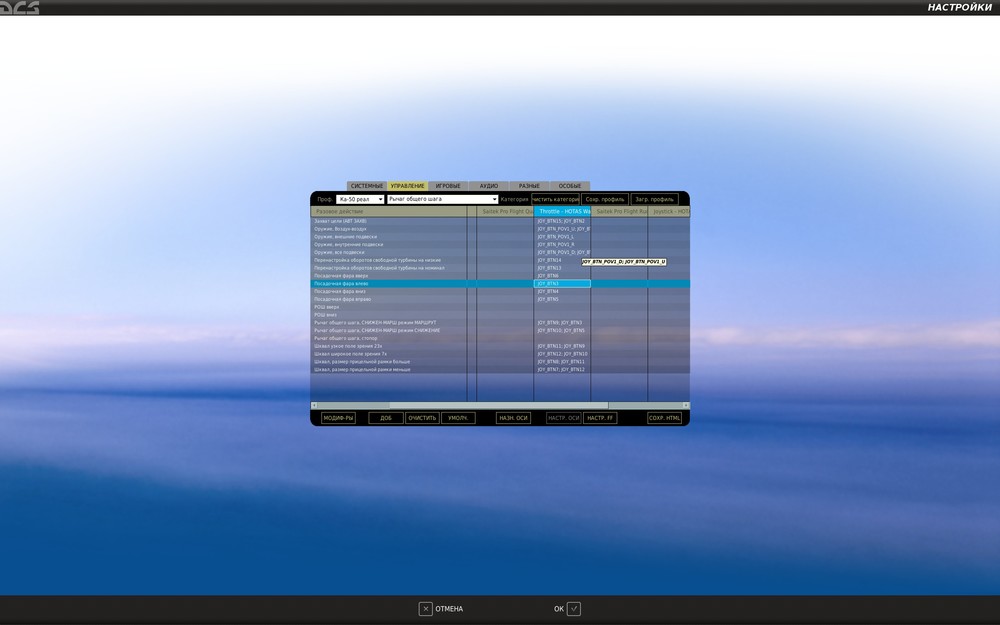Switch to the СИСТЕМНЫЕ tab
The image size is (1000, 625).
[x=368, y=185]
